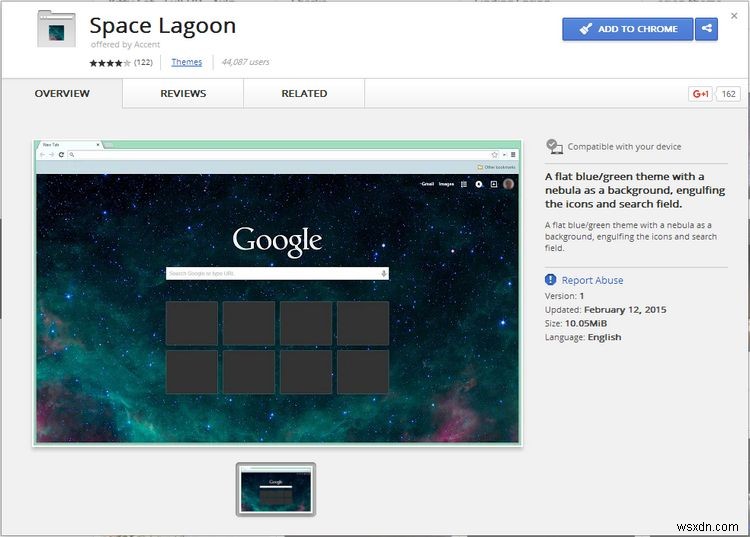Image resolution: width=750 pixels, height=537 pixels.
Task: Click the Space Lagoon theme icon
Action: pyautogui.click(x=56, y=30)
